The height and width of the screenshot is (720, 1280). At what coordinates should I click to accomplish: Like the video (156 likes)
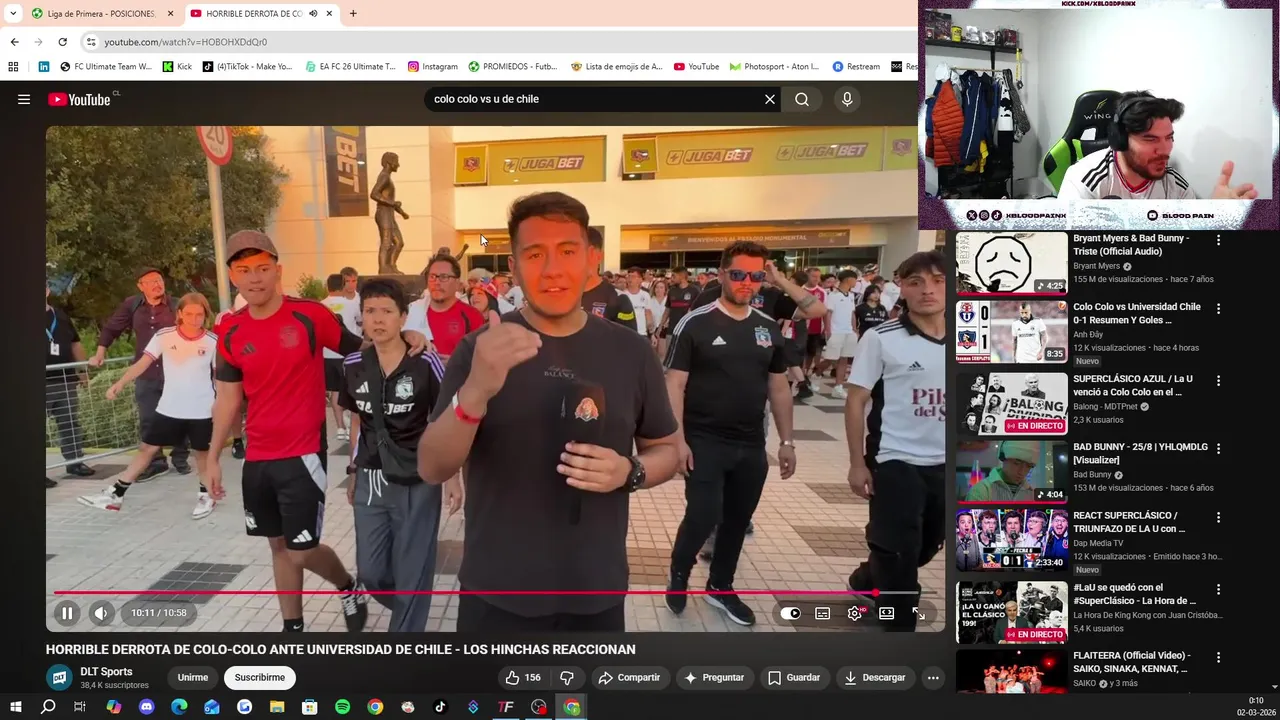[x=523, y=678]
